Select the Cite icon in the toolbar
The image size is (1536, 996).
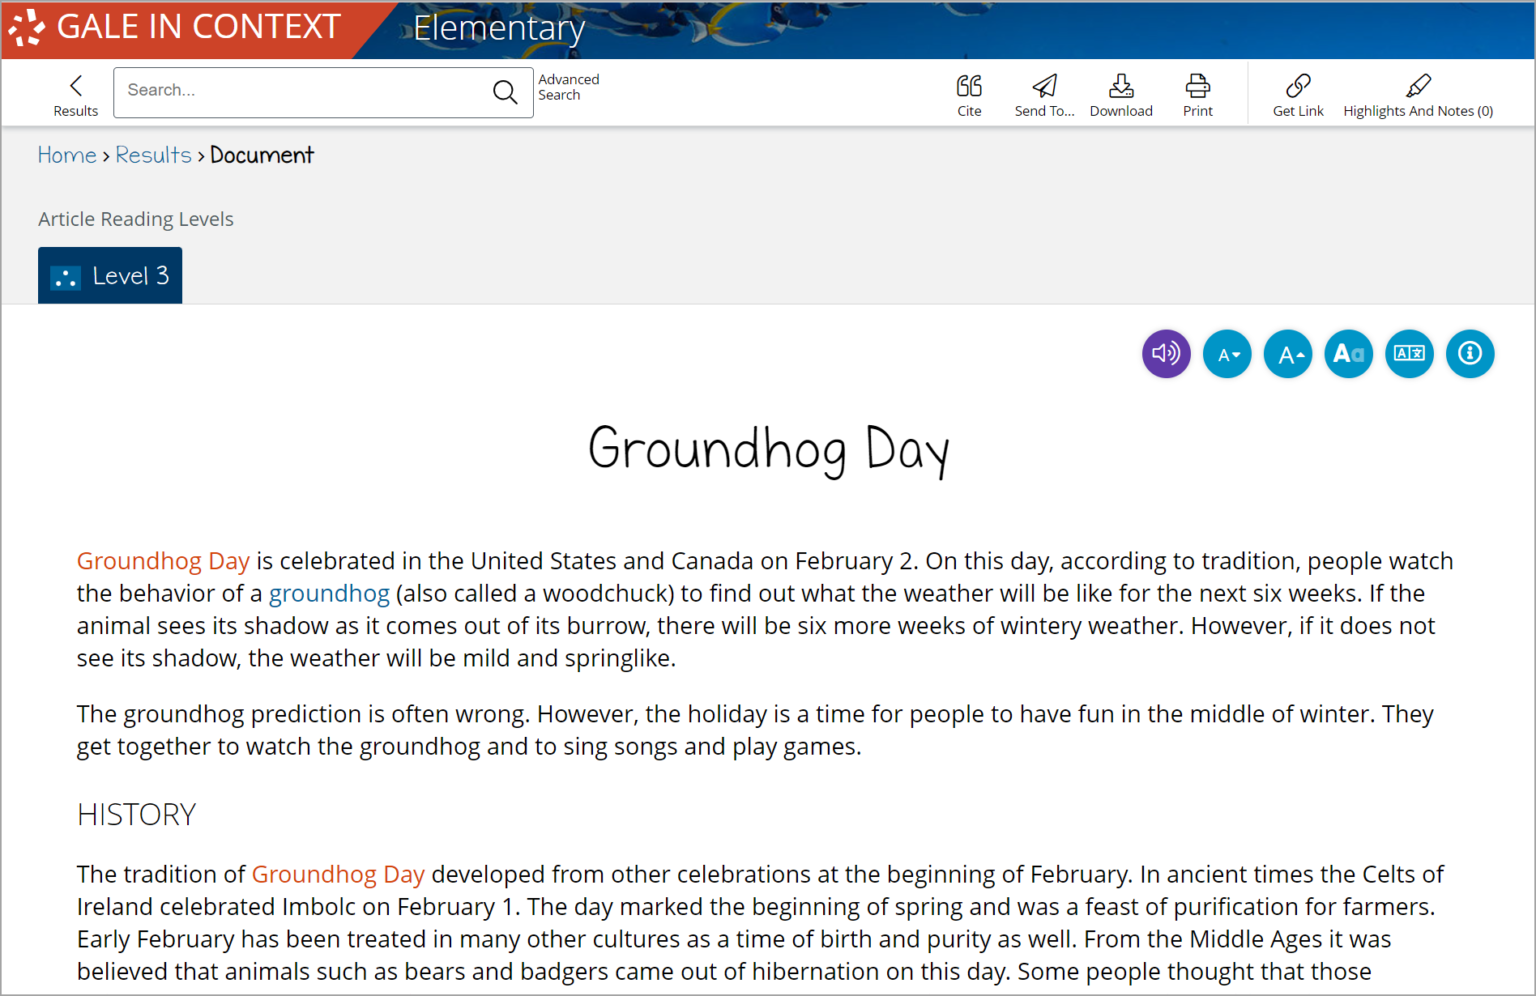point(968,93)
